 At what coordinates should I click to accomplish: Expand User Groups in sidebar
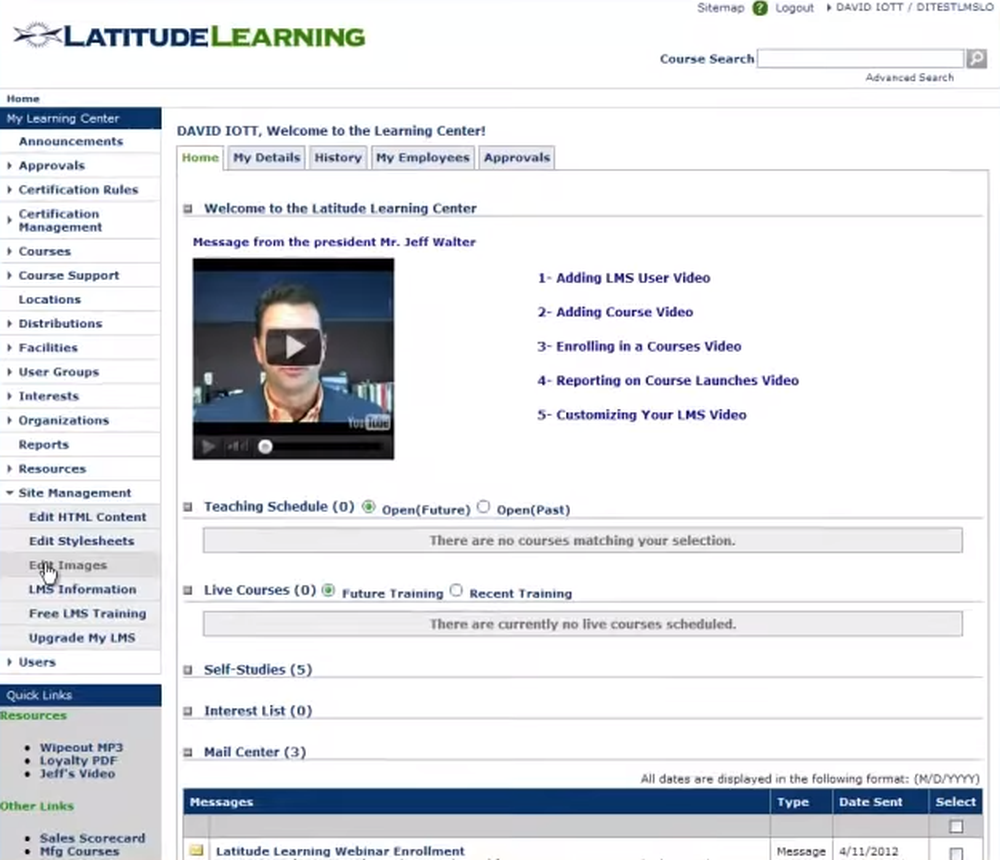[x=59, y=373]
